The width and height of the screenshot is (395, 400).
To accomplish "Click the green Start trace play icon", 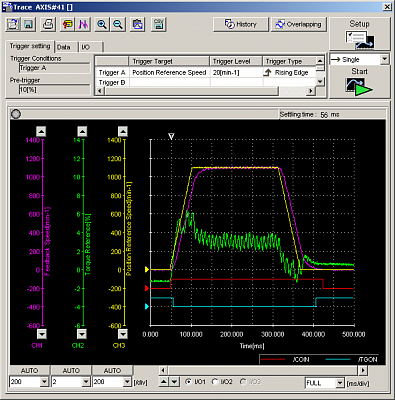I will (x=359, y=87).
